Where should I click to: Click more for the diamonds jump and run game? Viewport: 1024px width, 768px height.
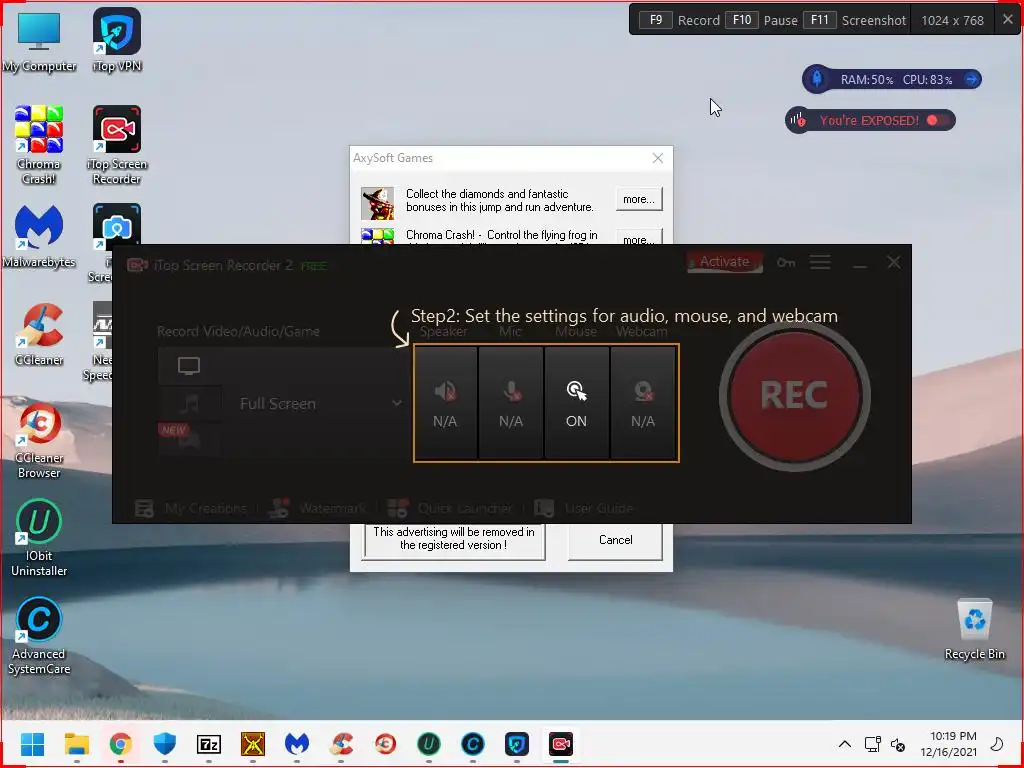(x=639, y=199)
